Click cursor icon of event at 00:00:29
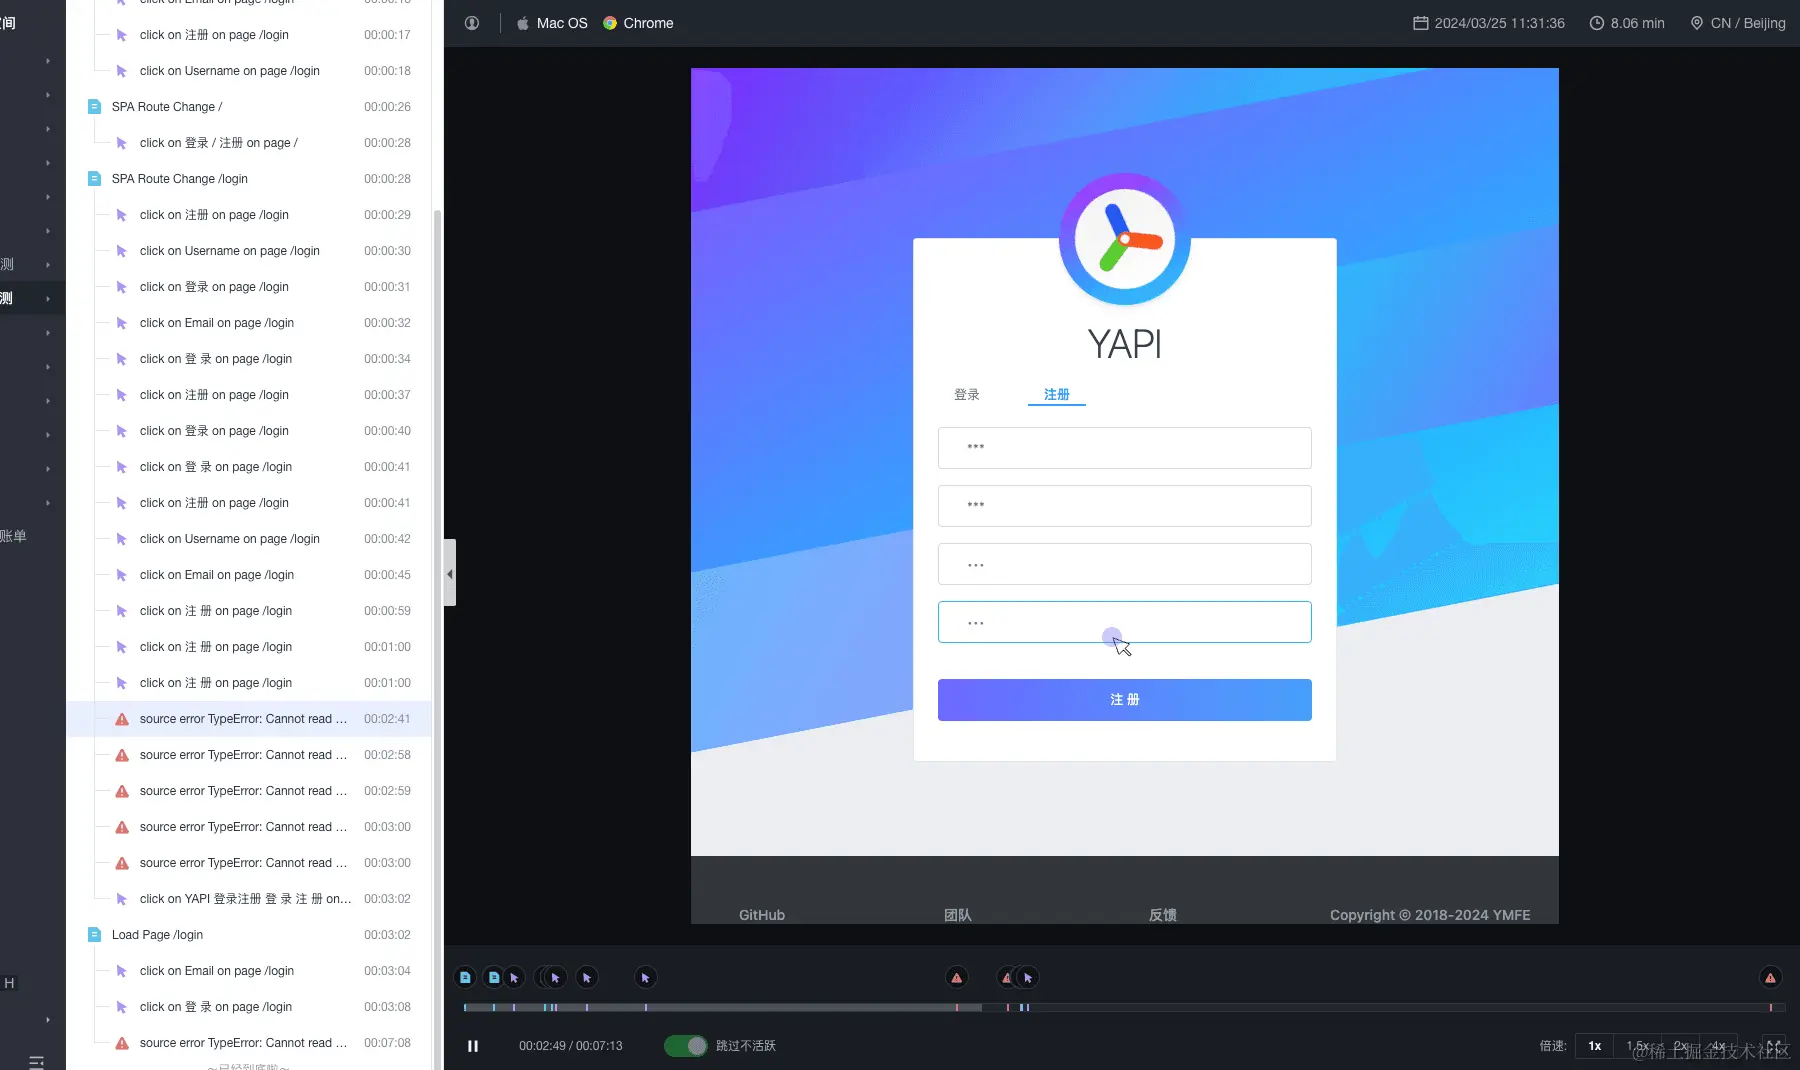The image size is (1800, 1070). 122,215
